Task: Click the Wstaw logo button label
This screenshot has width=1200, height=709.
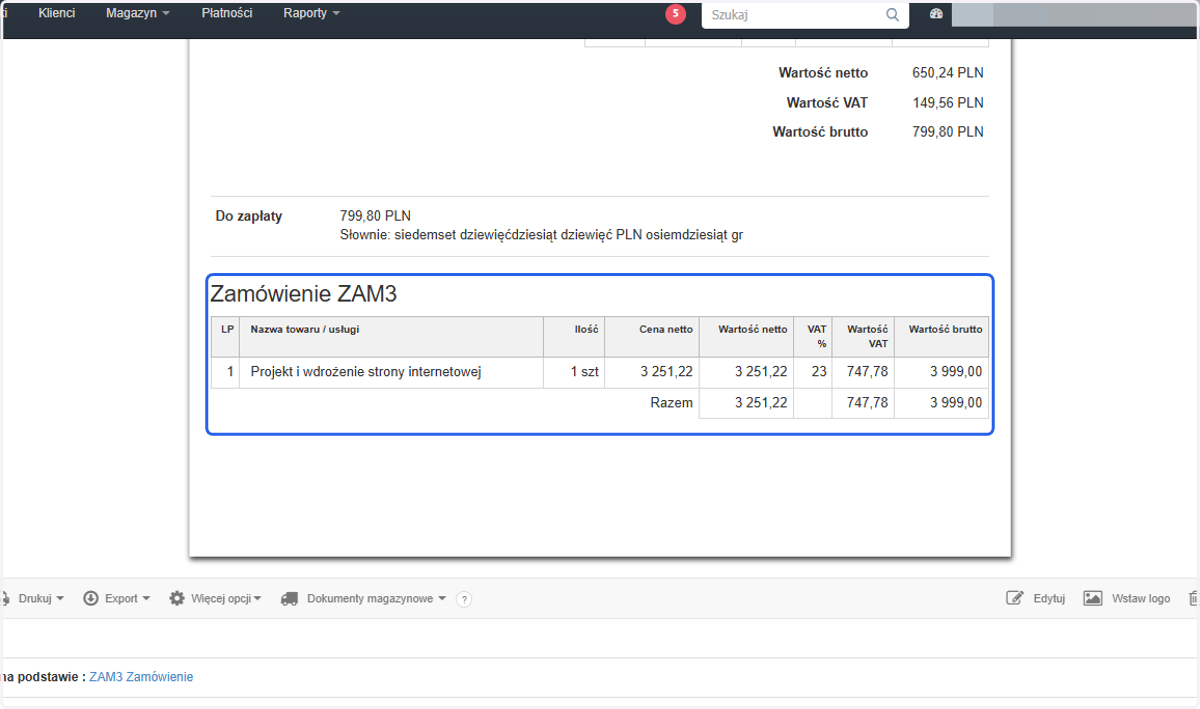Action: pos(1141,598)
